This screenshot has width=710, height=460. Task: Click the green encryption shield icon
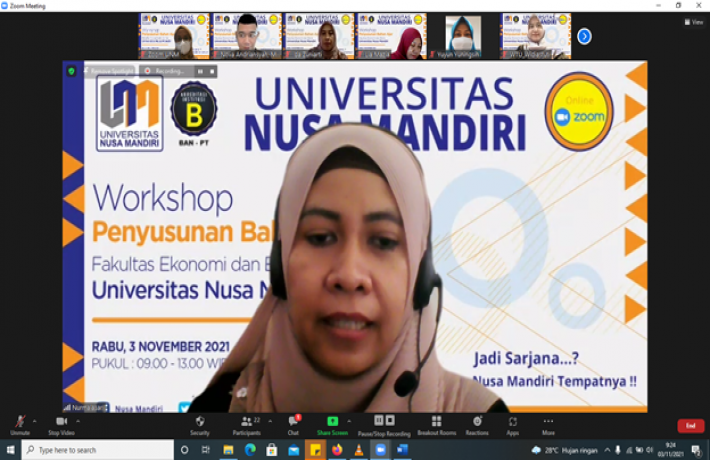(x=71, y=71)
